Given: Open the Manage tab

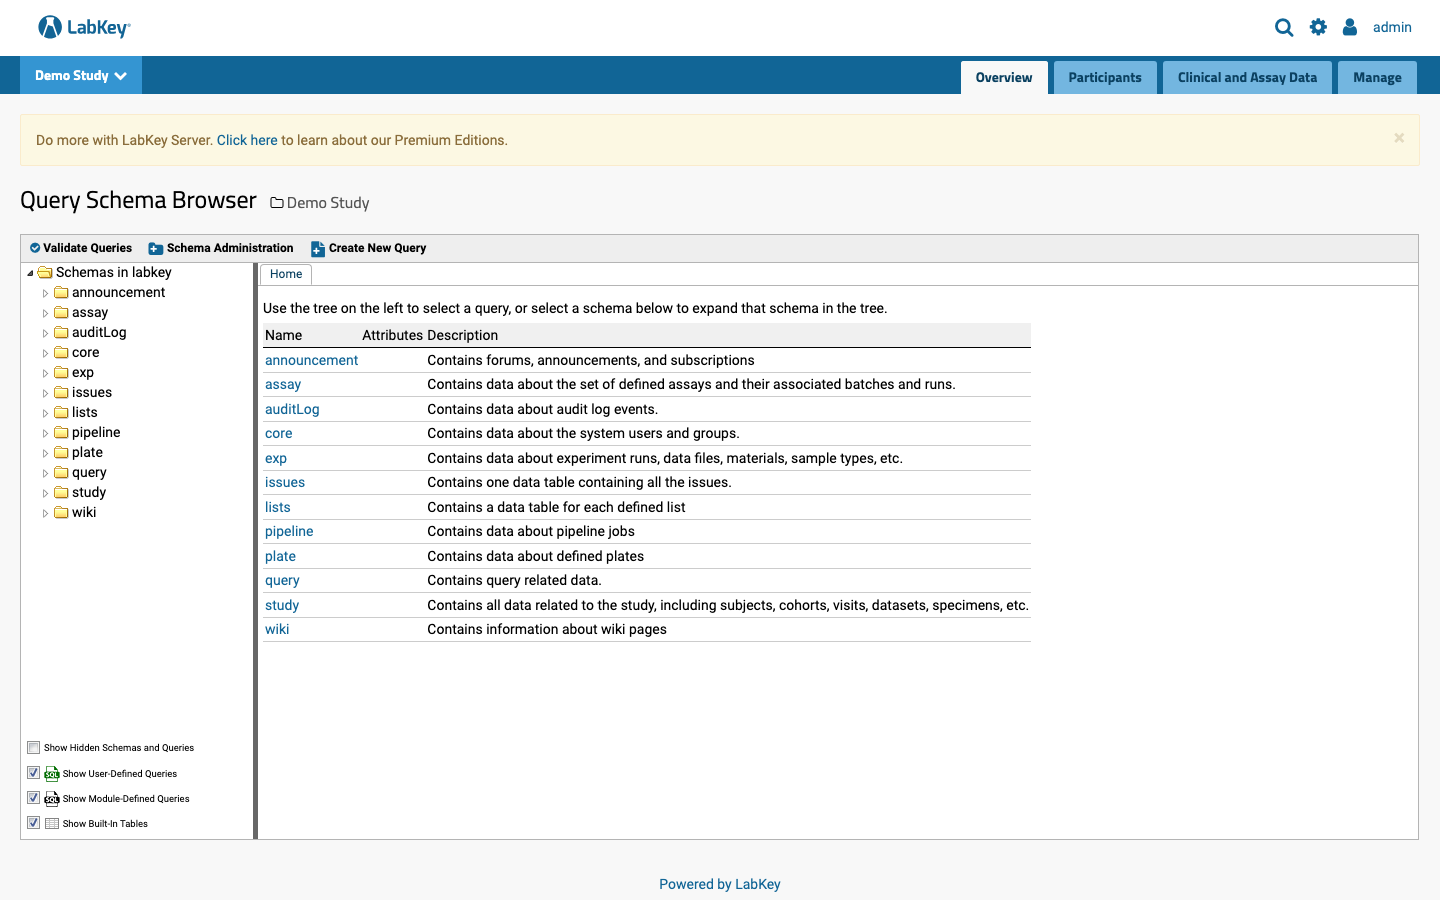Looking at the screenshot, I should [x=1377, y=77].
